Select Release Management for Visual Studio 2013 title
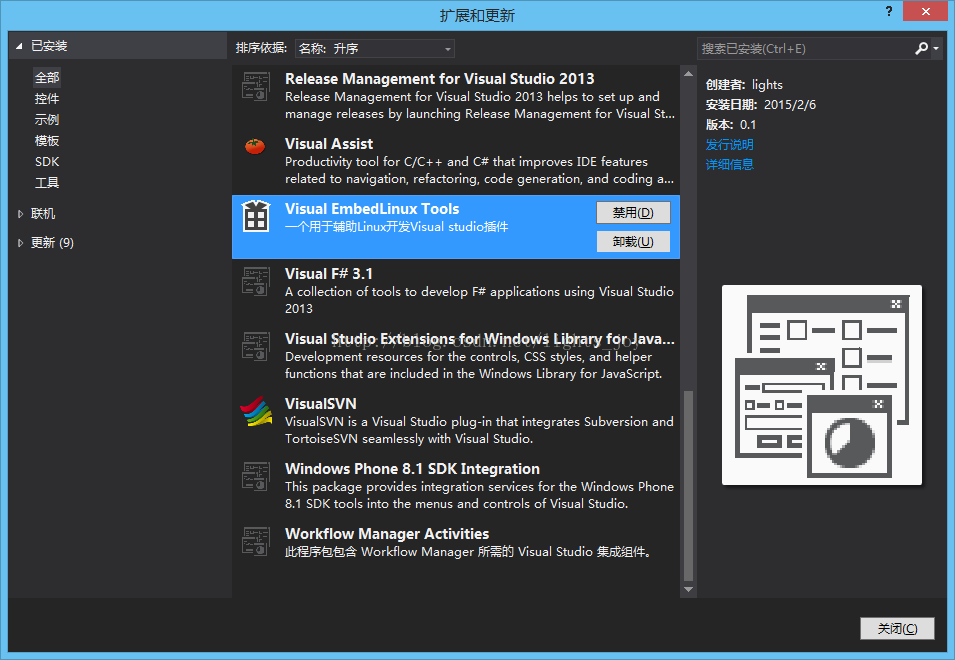This screenshot has height=660, width=955. coord(440,79)
